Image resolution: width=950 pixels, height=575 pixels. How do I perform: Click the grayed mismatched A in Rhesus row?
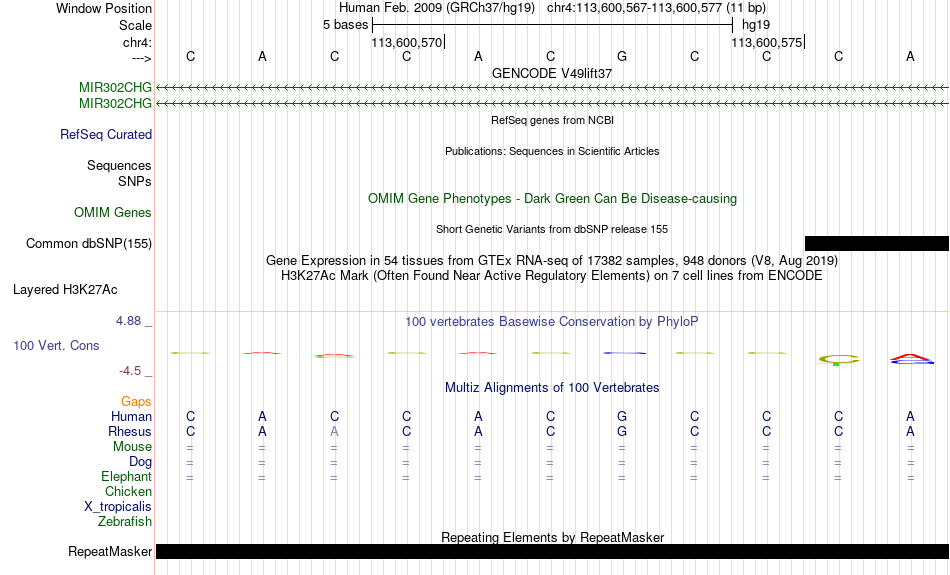coord(334,431)
